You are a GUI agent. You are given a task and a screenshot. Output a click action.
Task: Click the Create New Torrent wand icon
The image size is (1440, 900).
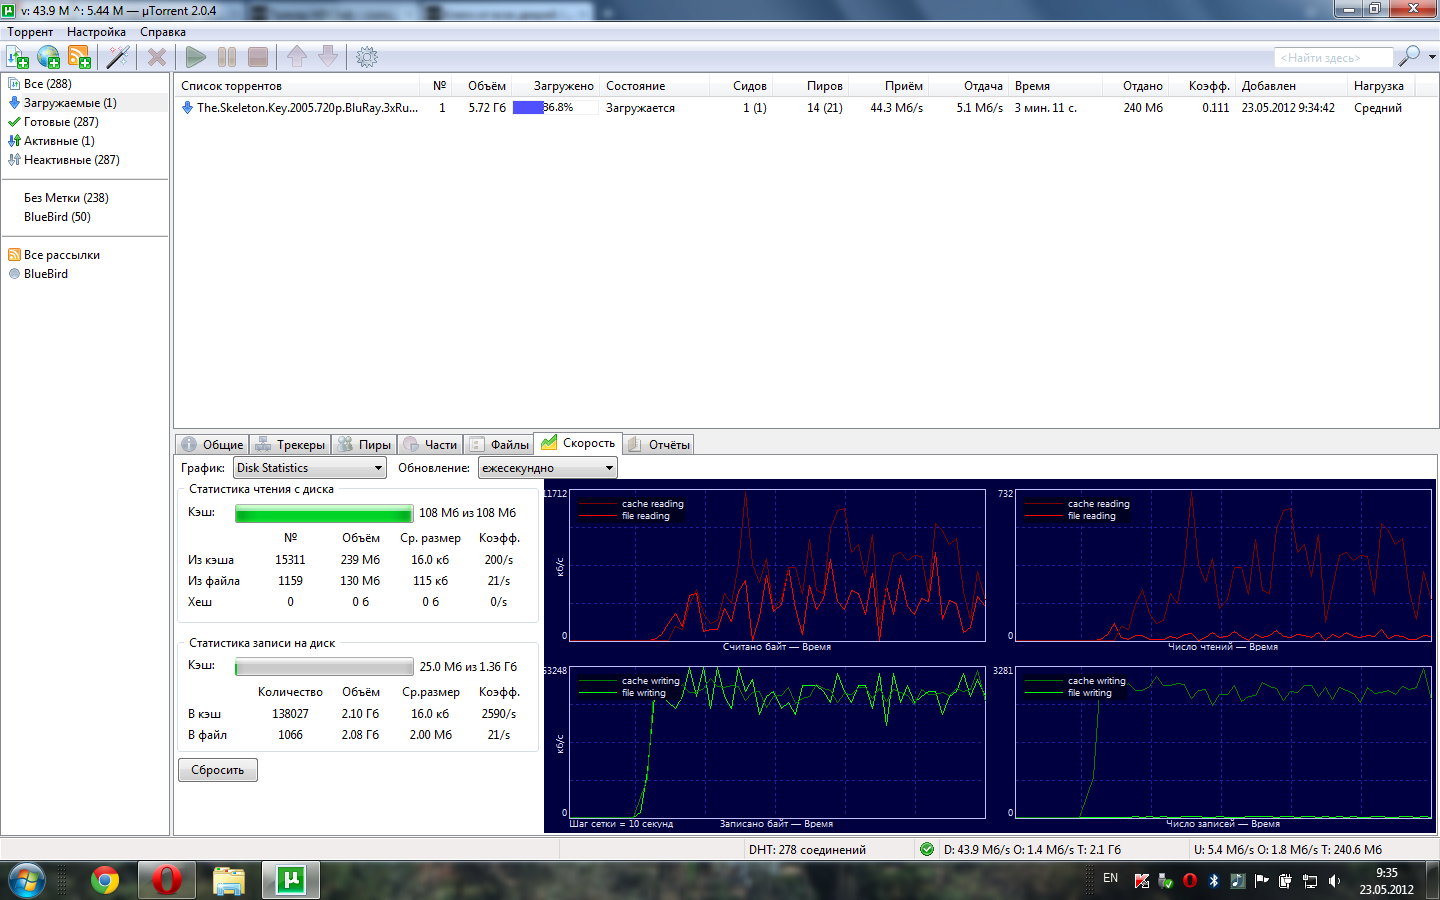coord(118,57)
